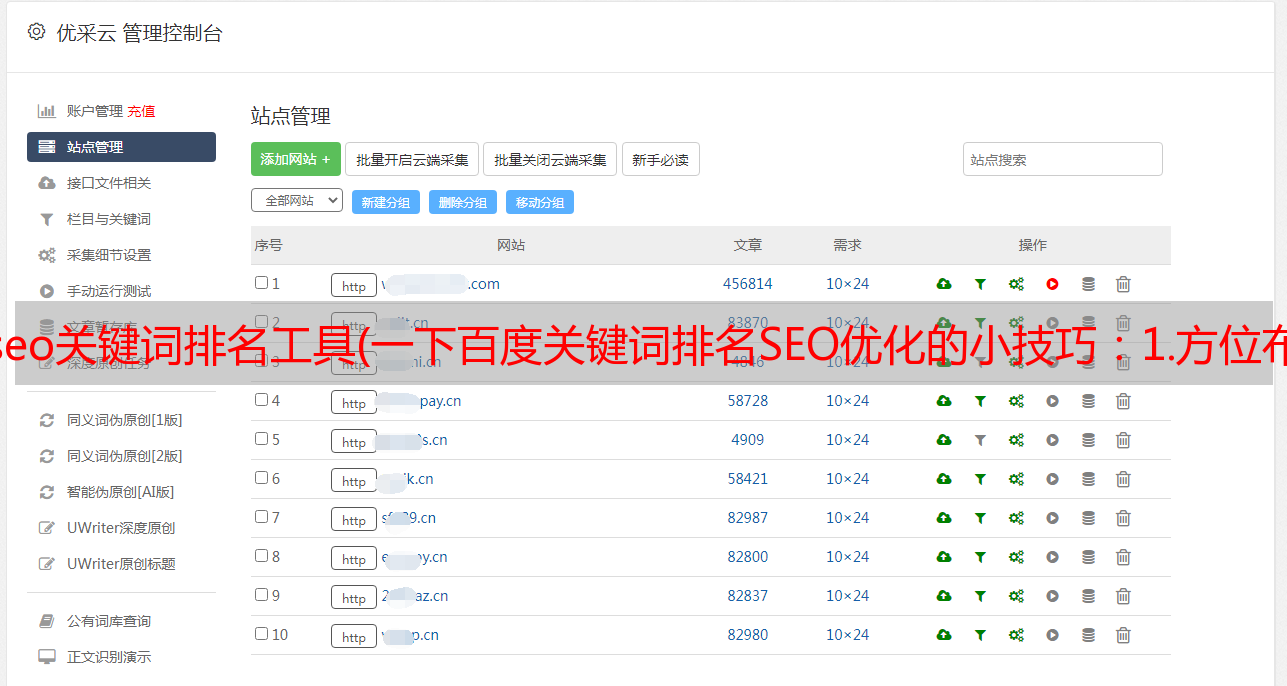Open database icon for row 1

click(x=1088, y=284)
